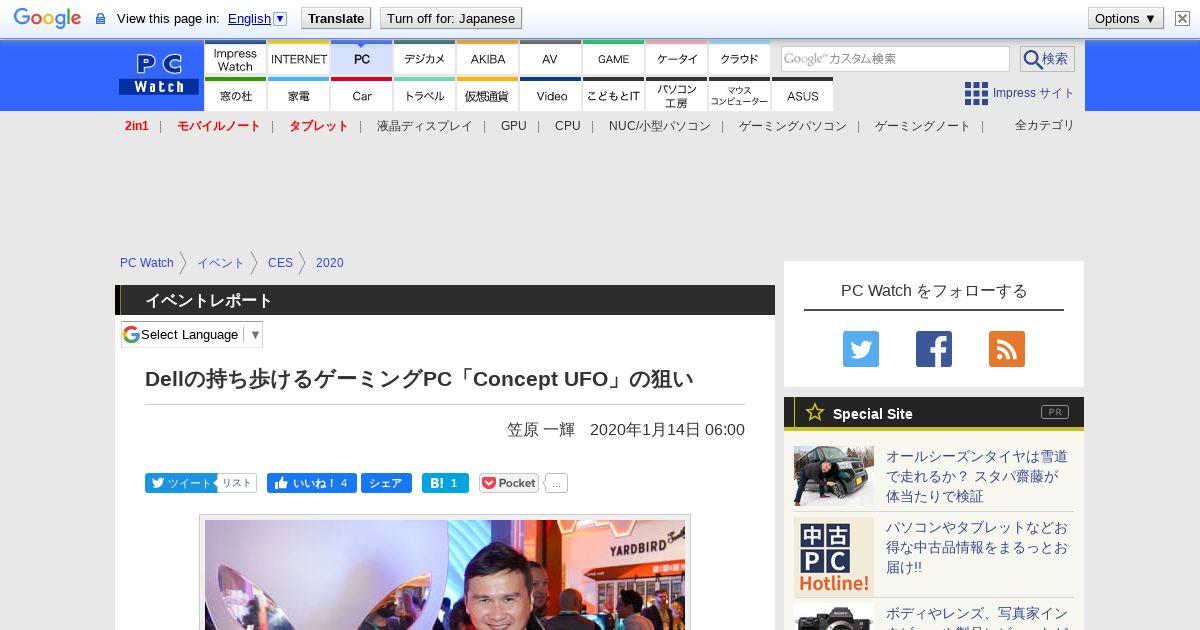Go to the タブレット category
The image size is (1200, 630).
click(x=319, y=126)
